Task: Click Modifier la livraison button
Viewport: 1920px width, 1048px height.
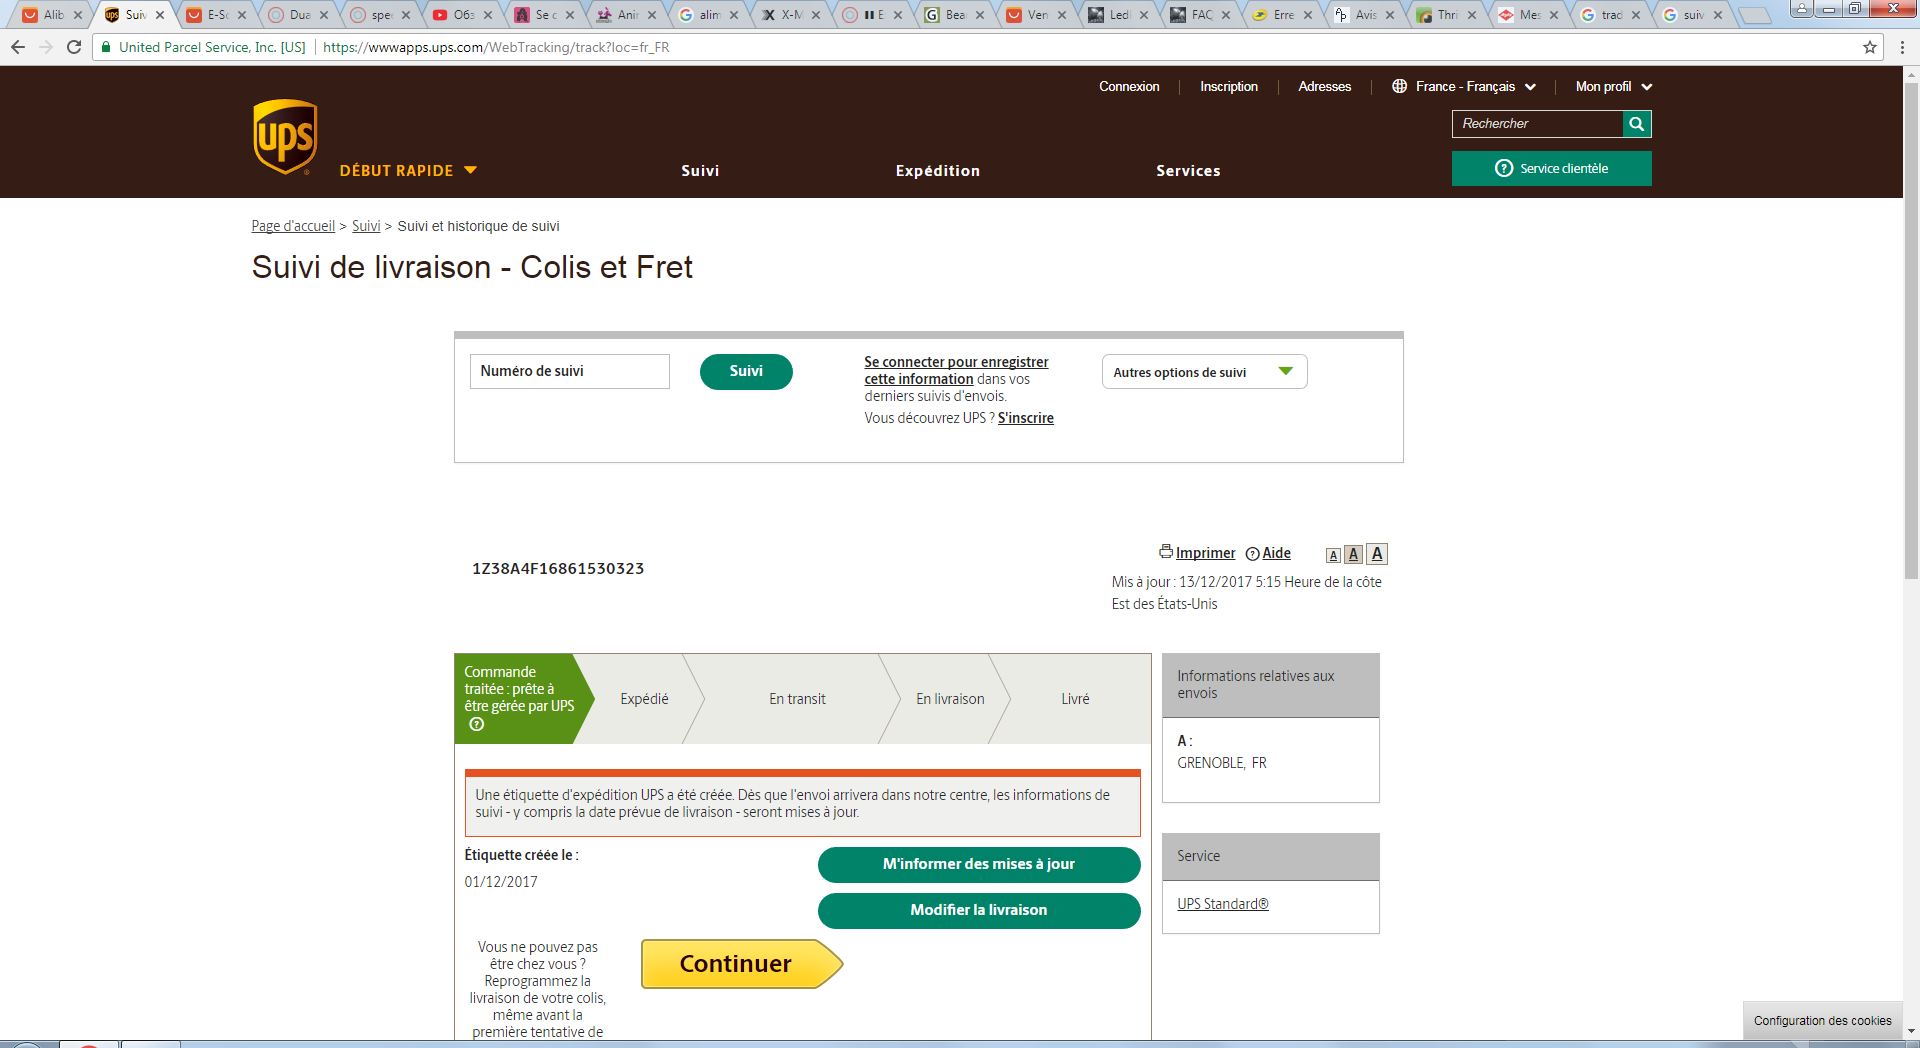Action: (979, 910)
